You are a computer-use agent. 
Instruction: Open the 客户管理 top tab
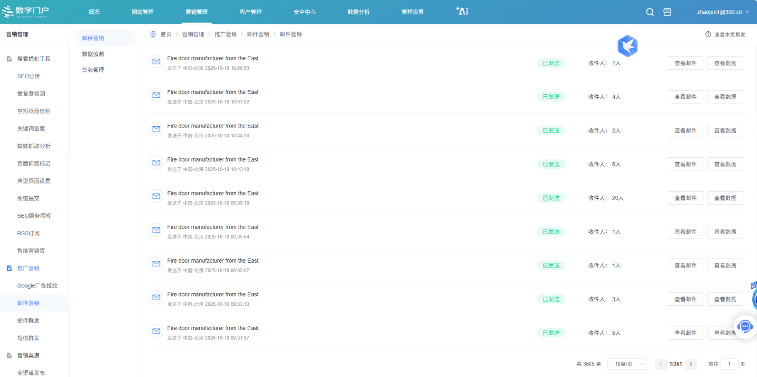point(251,12)
